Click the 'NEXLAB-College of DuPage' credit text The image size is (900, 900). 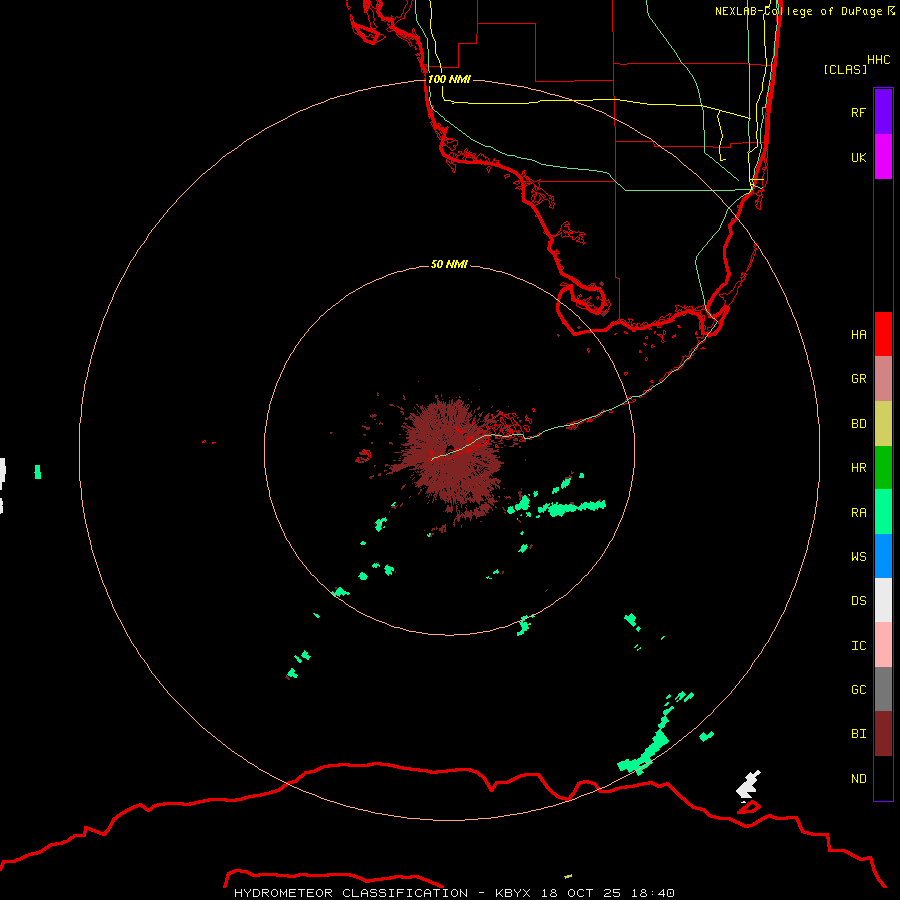[798, 11]
